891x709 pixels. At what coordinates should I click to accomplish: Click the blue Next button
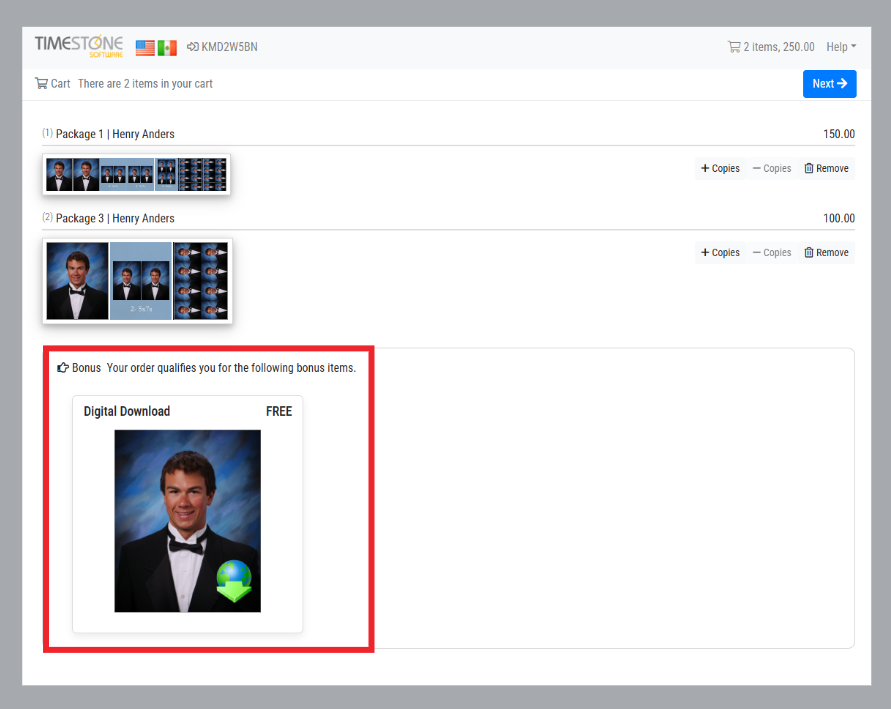pyautogui.click(x=829, y=84)
